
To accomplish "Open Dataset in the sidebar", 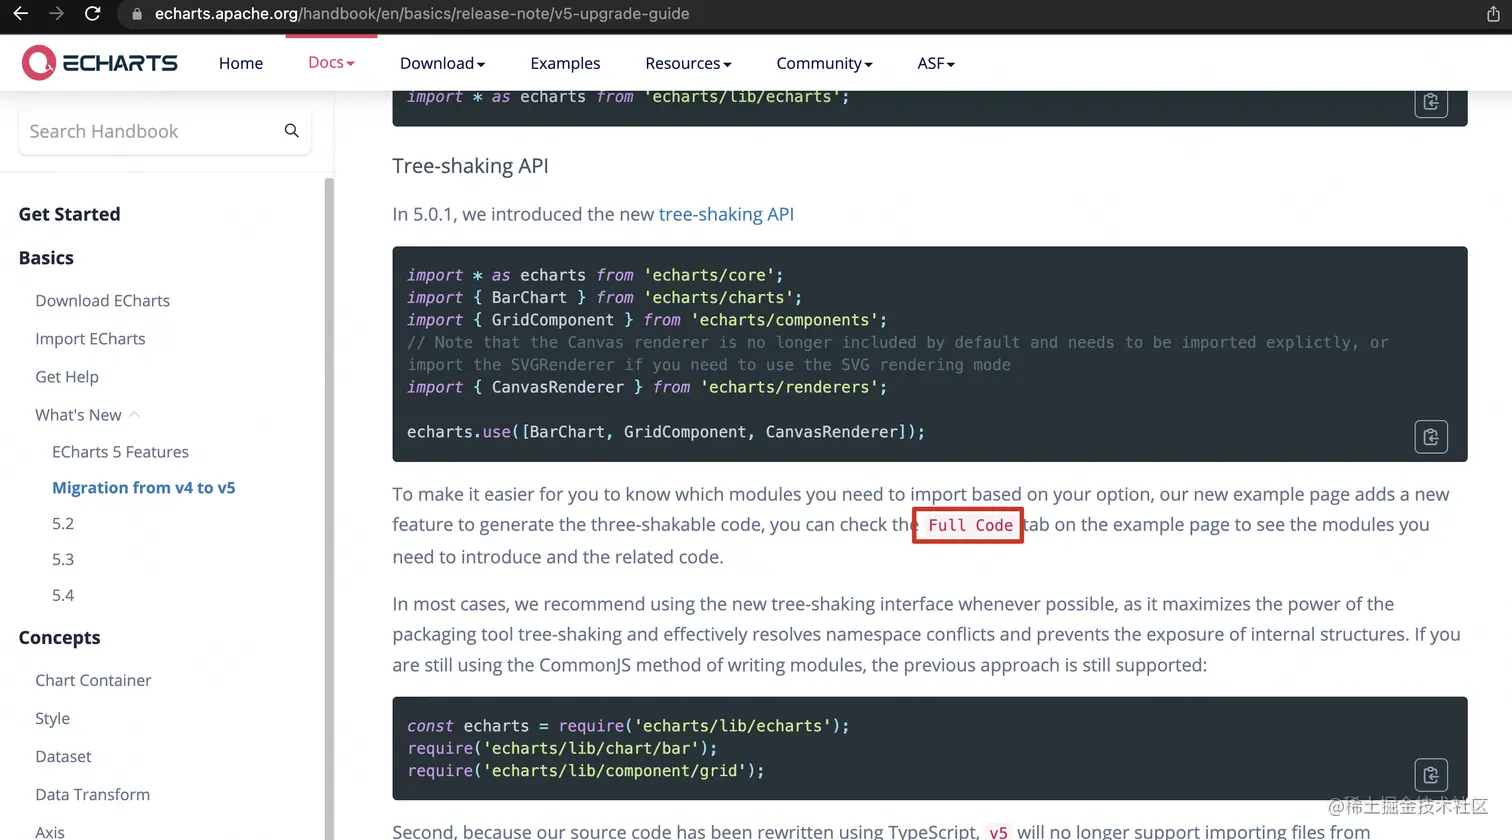I will point(63,757).
